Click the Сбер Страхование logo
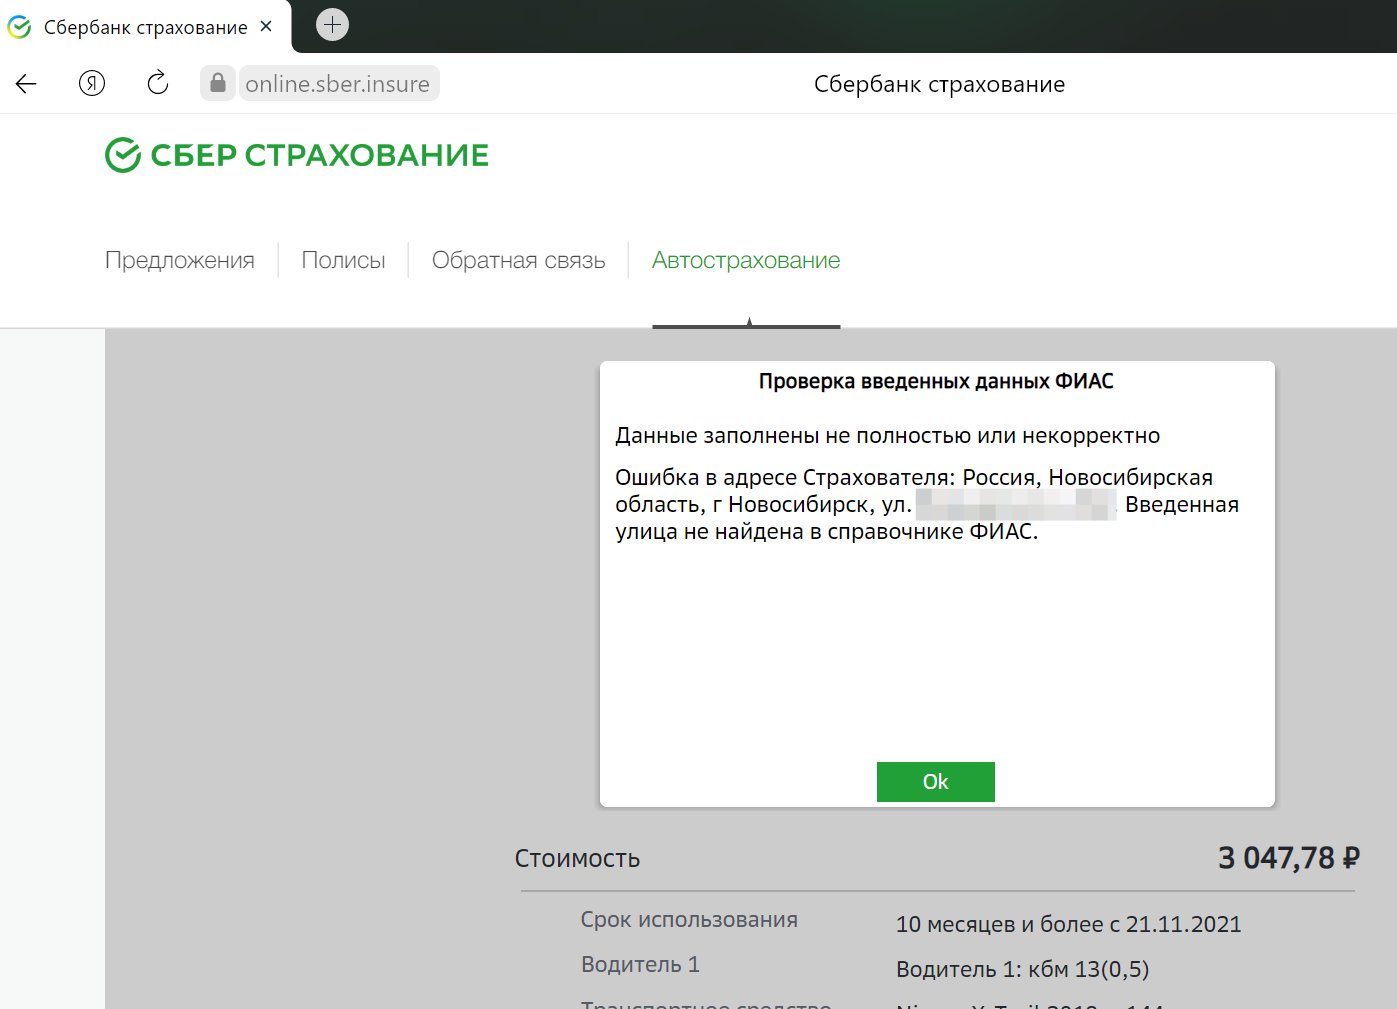Image resolution: width=1397 pixels, height=1009 pixels. tap(297, 155)
